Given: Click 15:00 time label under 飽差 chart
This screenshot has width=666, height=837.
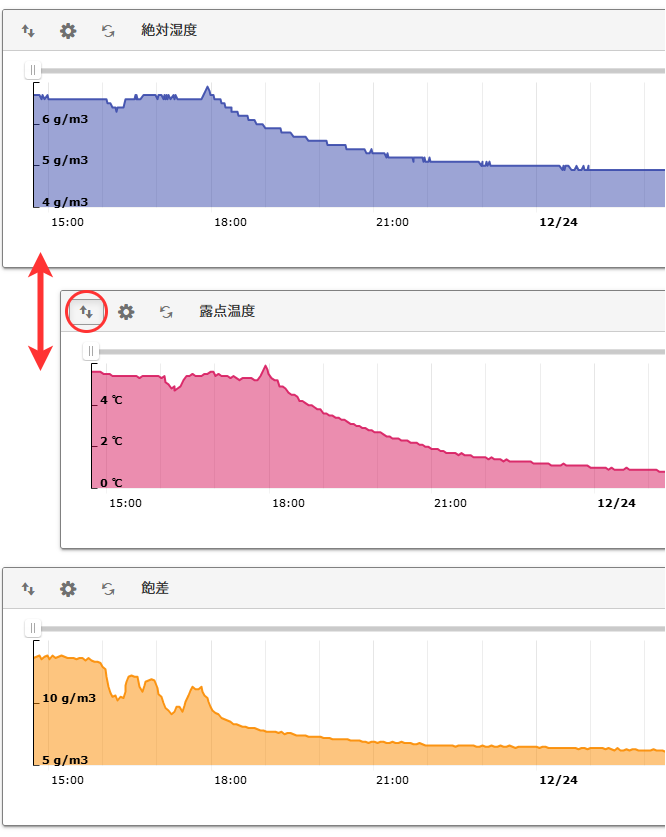Looking at the screenshot, I should [67, 780].
